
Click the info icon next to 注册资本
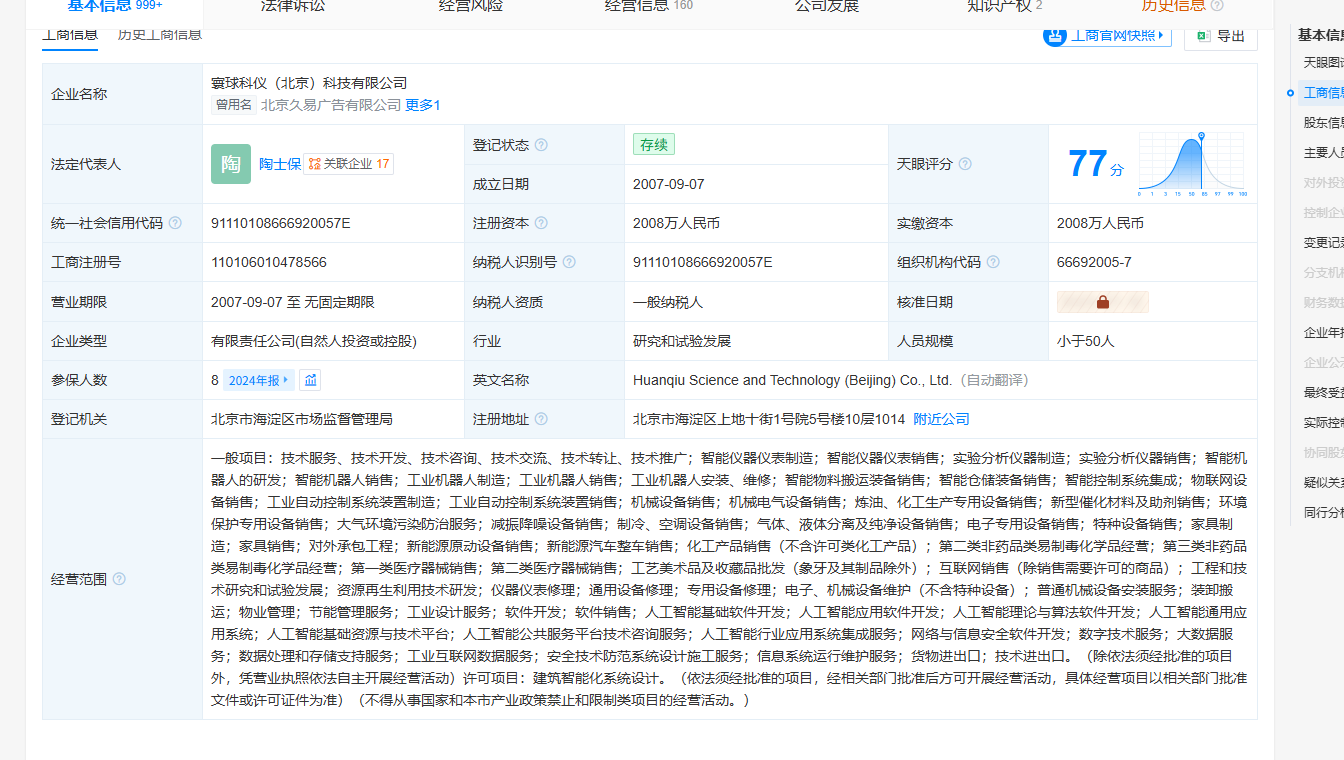click(541, 223)
